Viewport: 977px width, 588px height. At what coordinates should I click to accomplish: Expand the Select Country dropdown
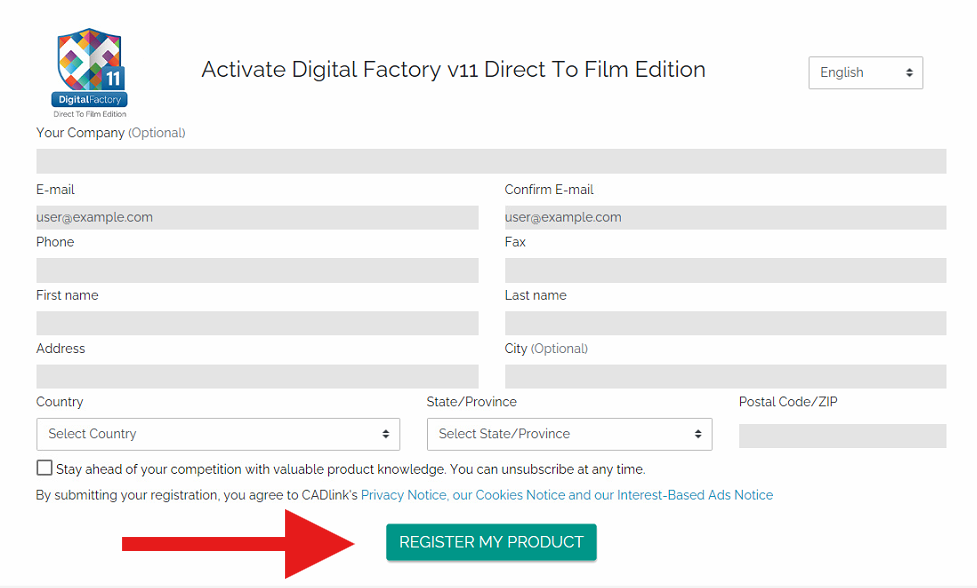(x=217, y=434)
